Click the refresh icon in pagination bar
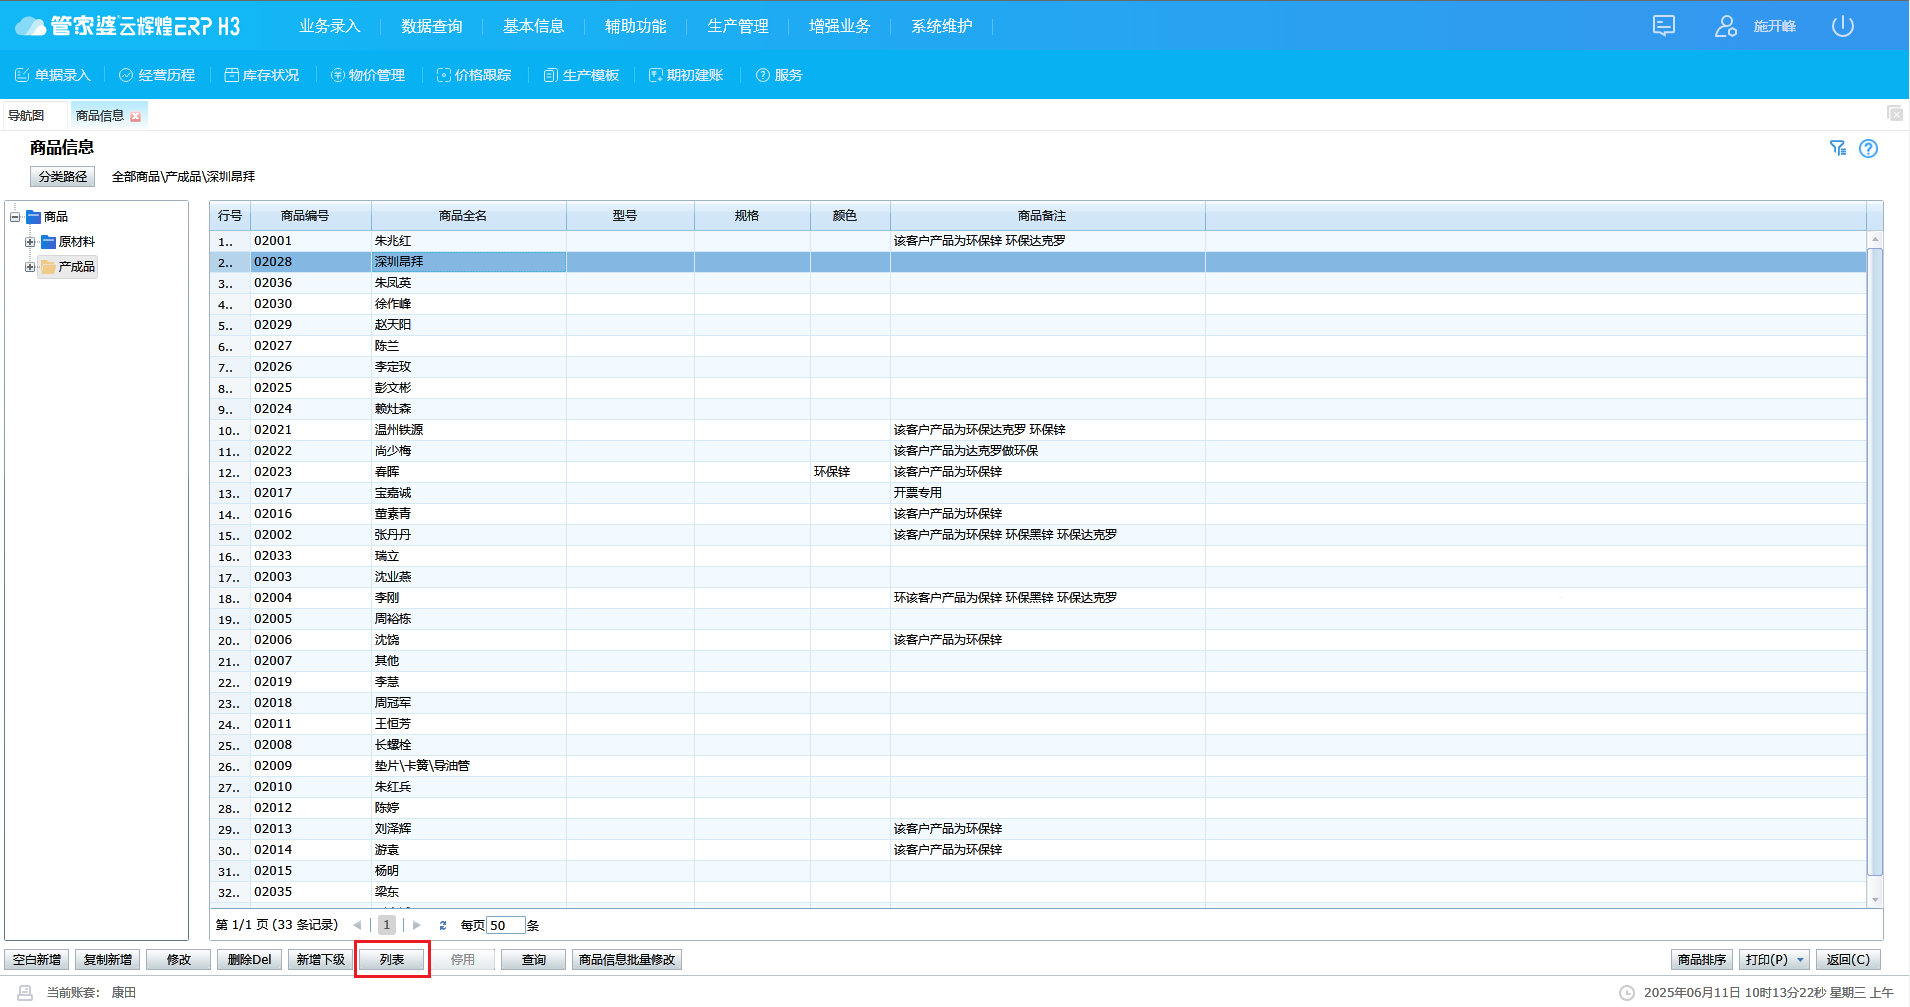 (442, 925)
